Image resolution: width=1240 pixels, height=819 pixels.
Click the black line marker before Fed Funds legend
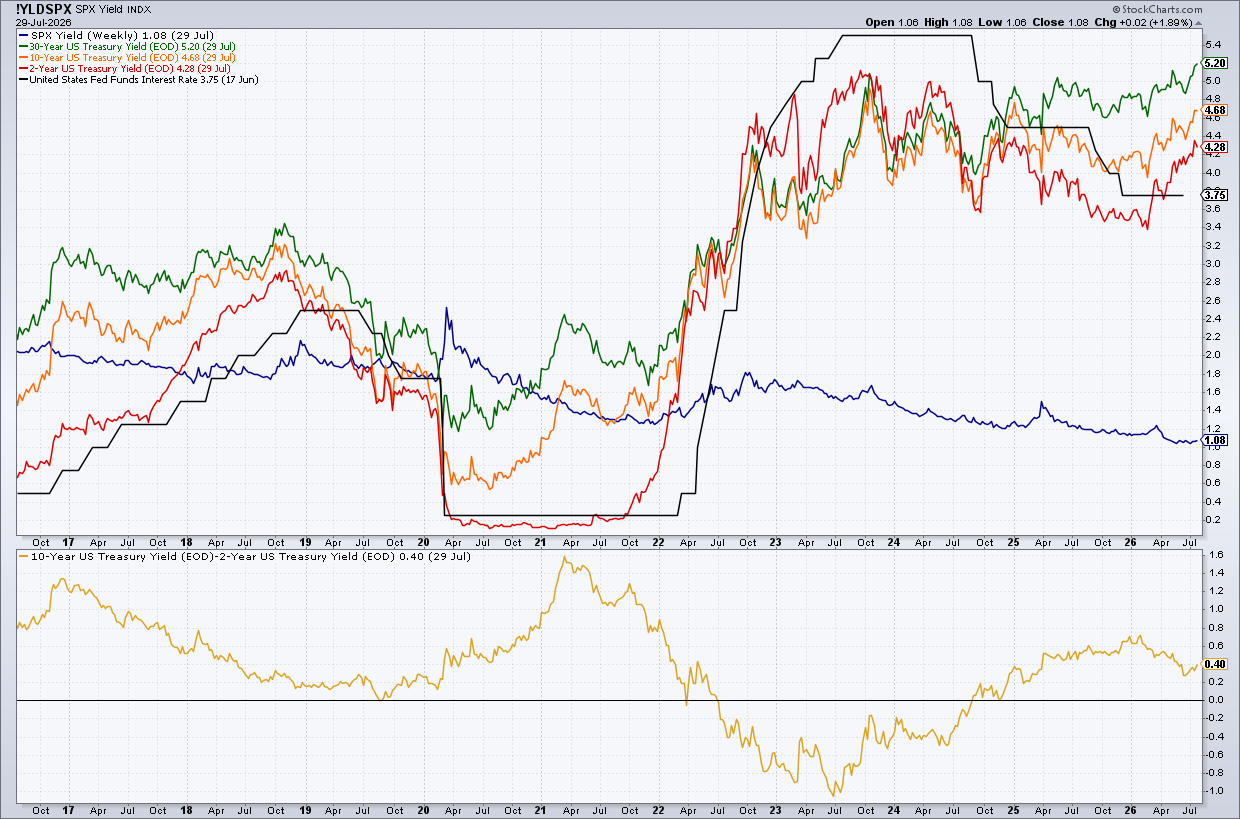point(24,79)
